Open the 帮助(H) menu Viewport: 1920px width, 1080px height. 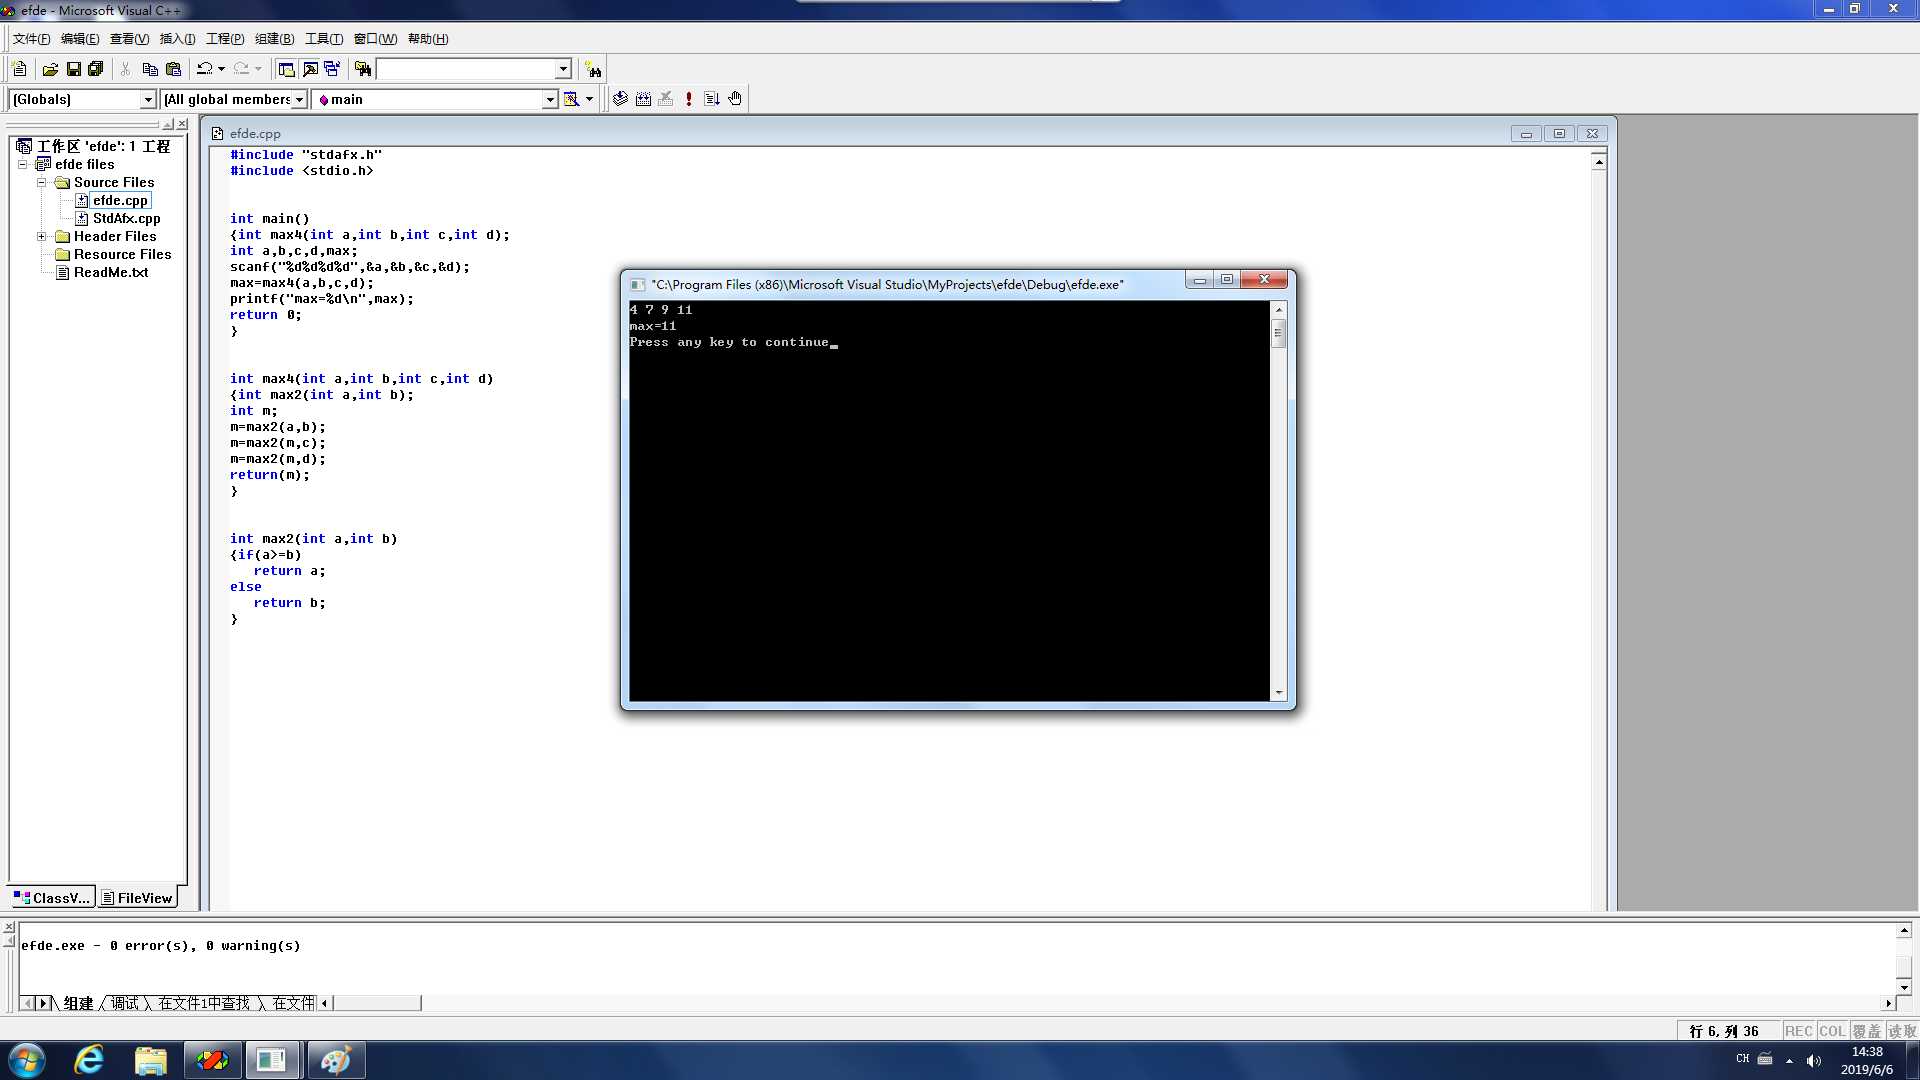point(428,39)
